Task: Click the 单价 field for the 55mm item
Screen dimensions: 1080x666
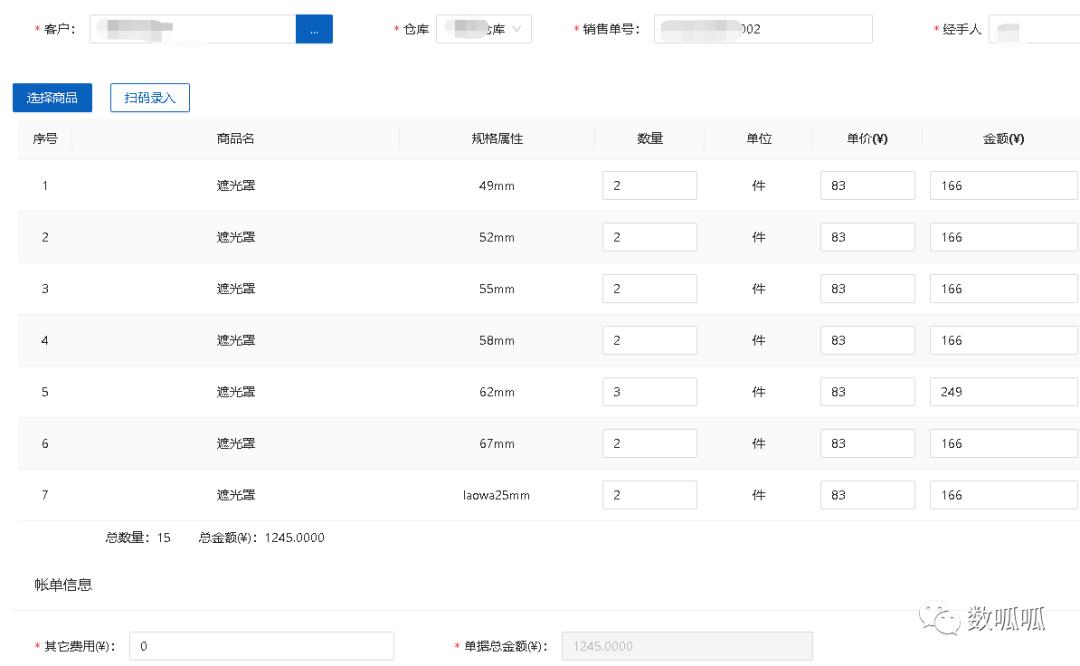Action: [867, 288]
